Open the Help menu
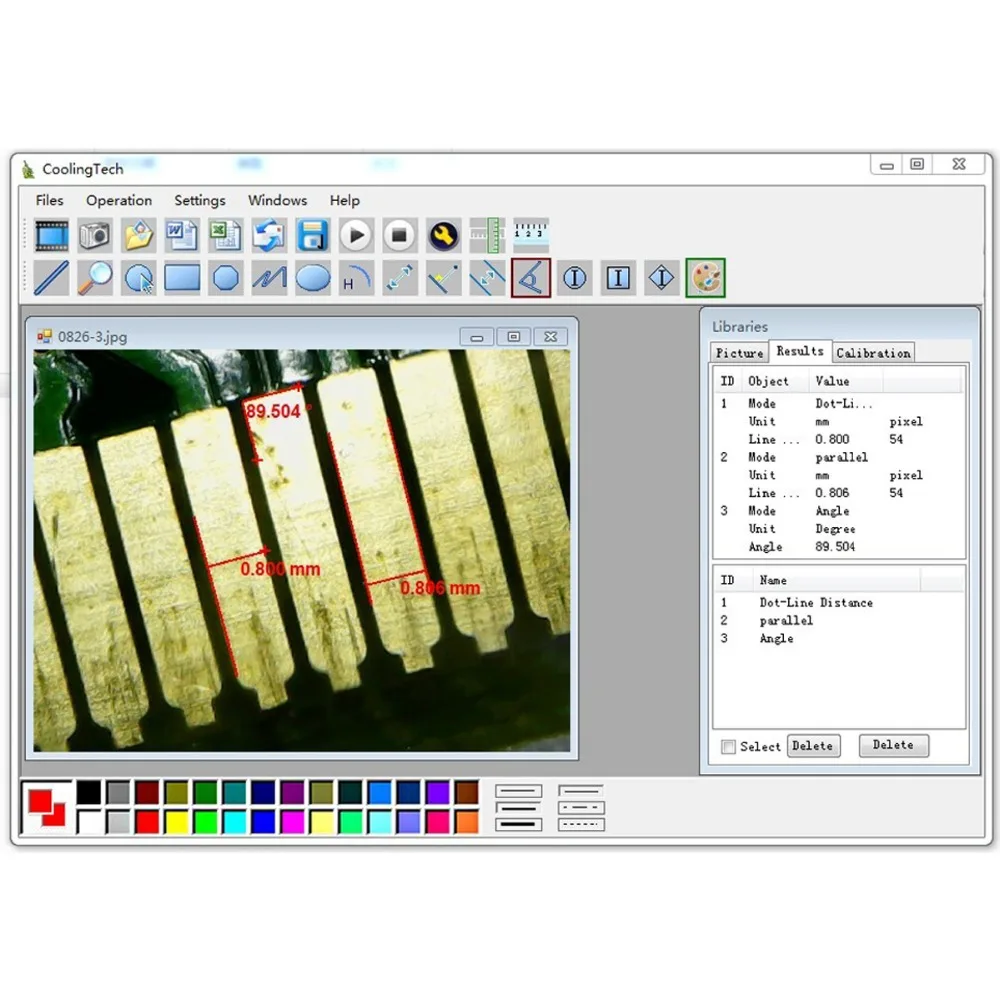The image size is (1000, 1000). pyautogui.click(x=344, y=200)
